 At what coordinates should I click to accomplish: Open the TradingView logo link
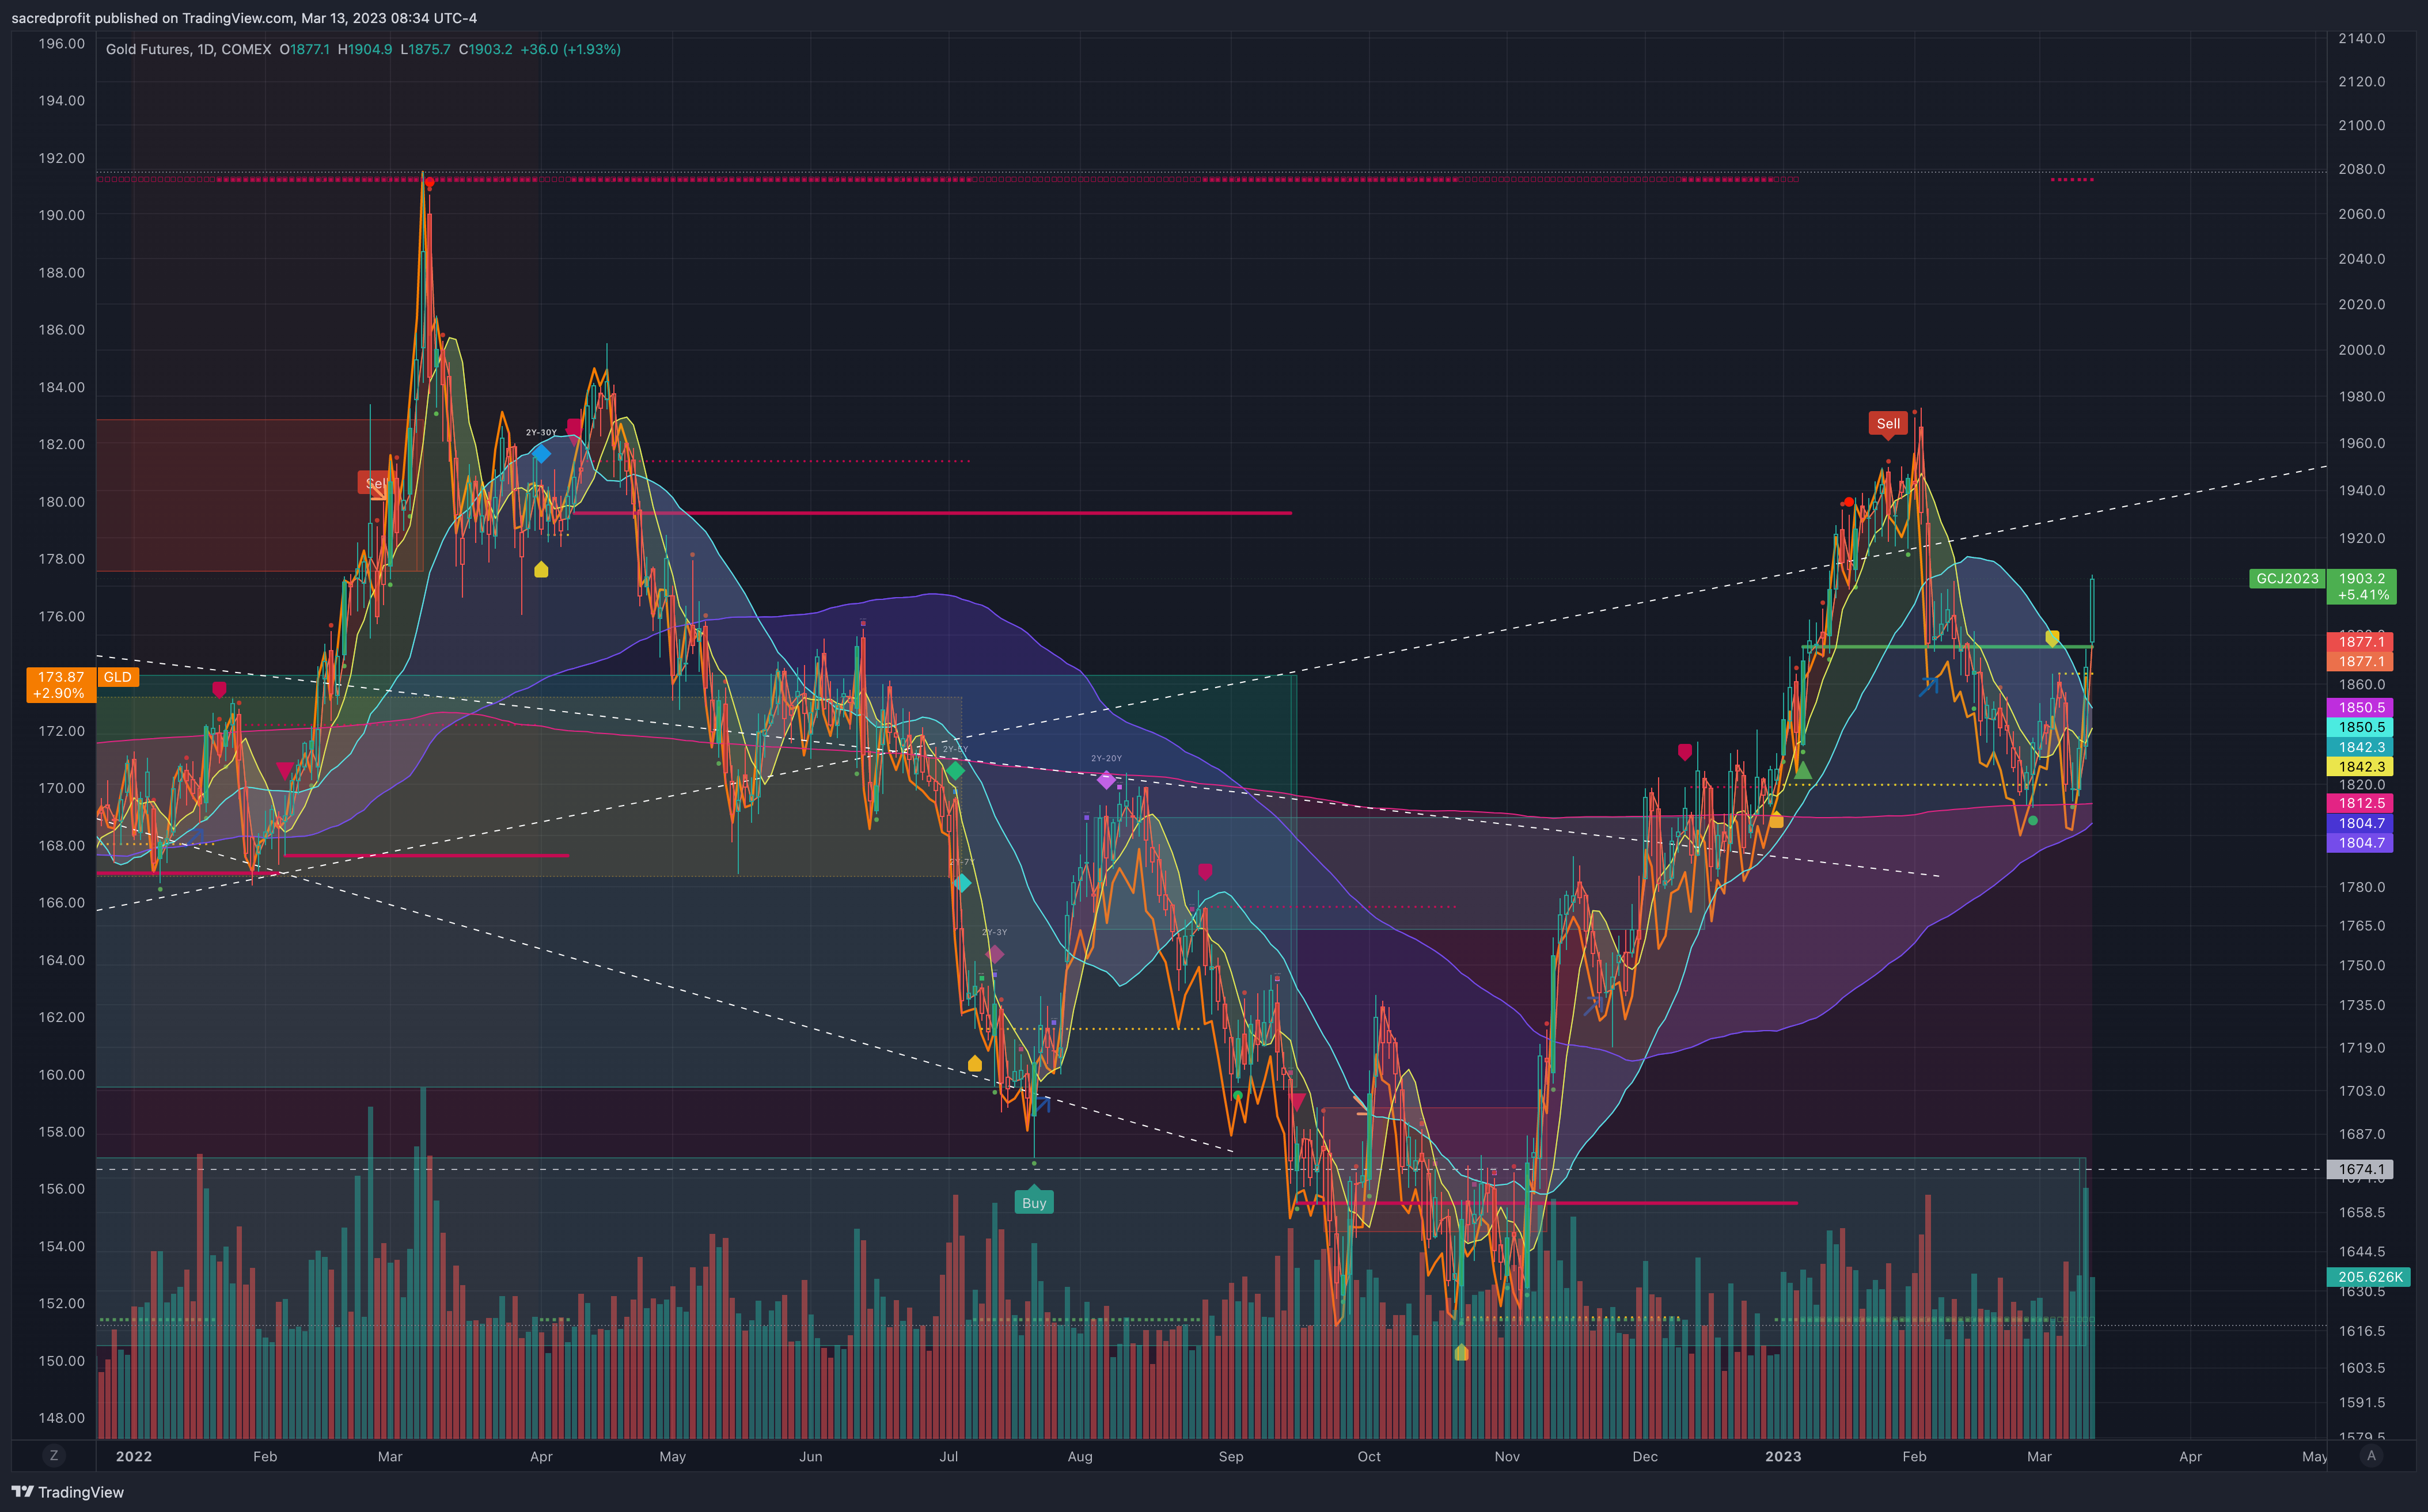(68, 1492)
